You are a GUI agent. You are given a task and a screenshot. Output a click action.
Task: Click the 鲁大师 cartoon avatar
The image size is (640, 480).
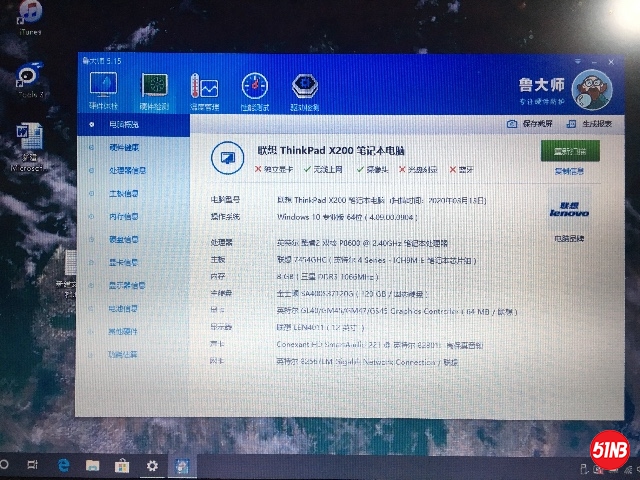(x=591, y=89)
